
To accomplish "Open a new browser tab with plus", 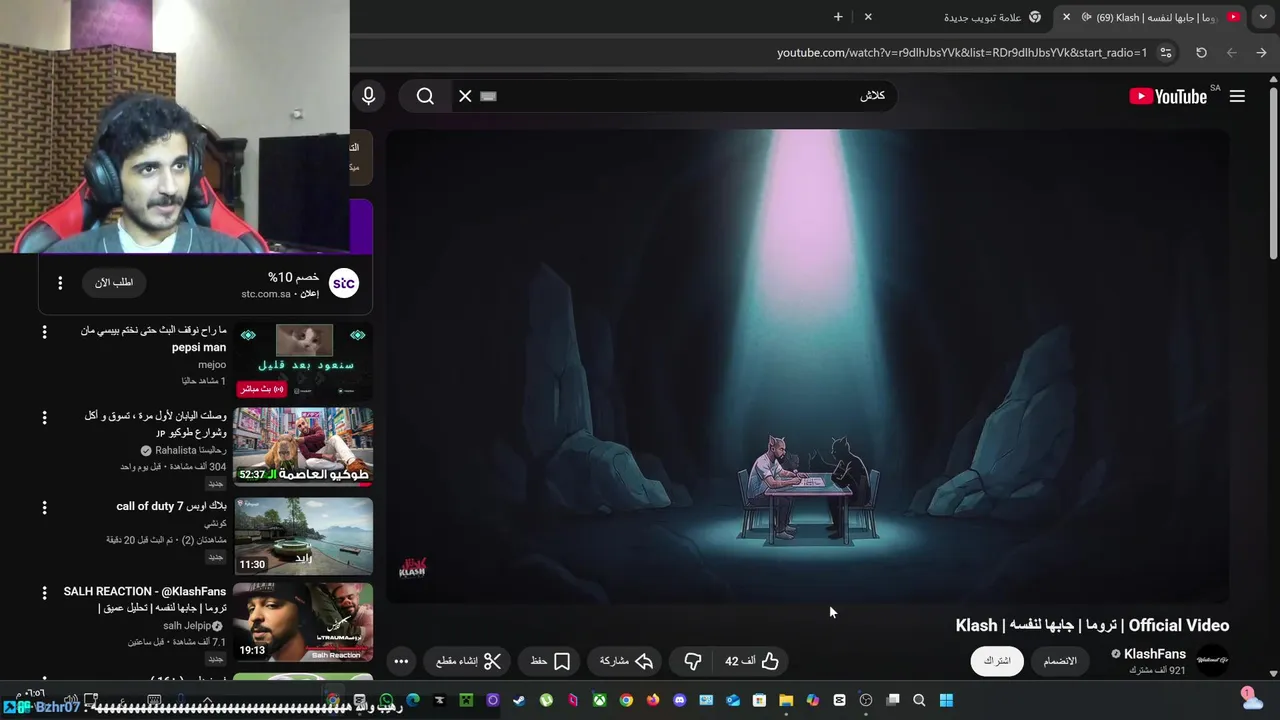I will 838,17.
